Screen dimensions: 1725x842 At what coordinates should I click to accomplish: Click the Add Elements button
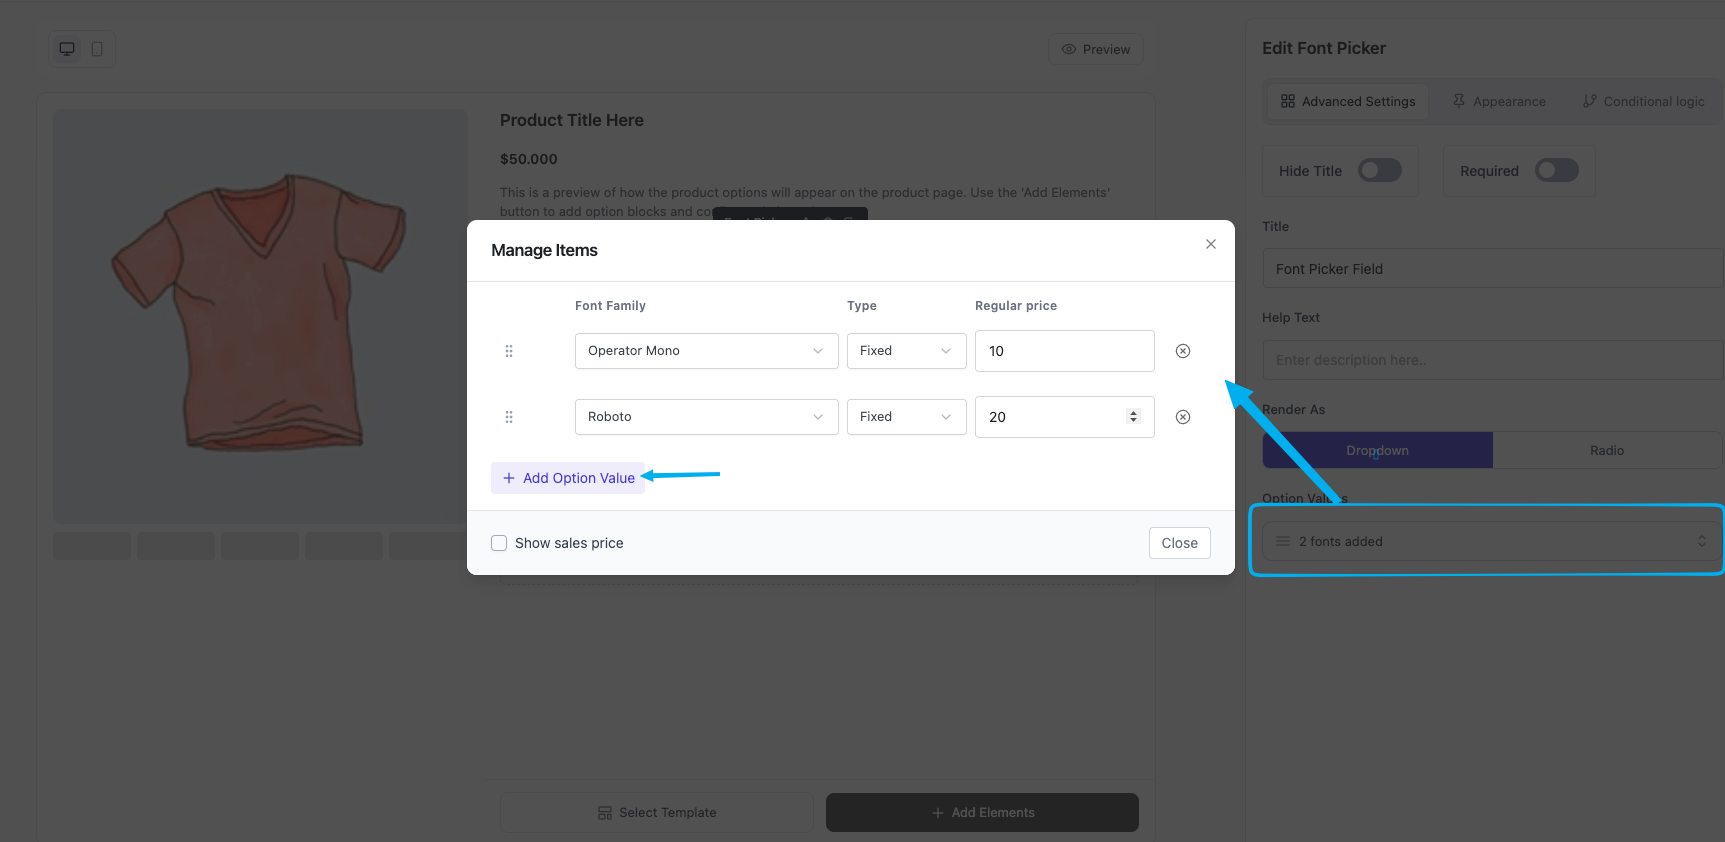(982, 813)
